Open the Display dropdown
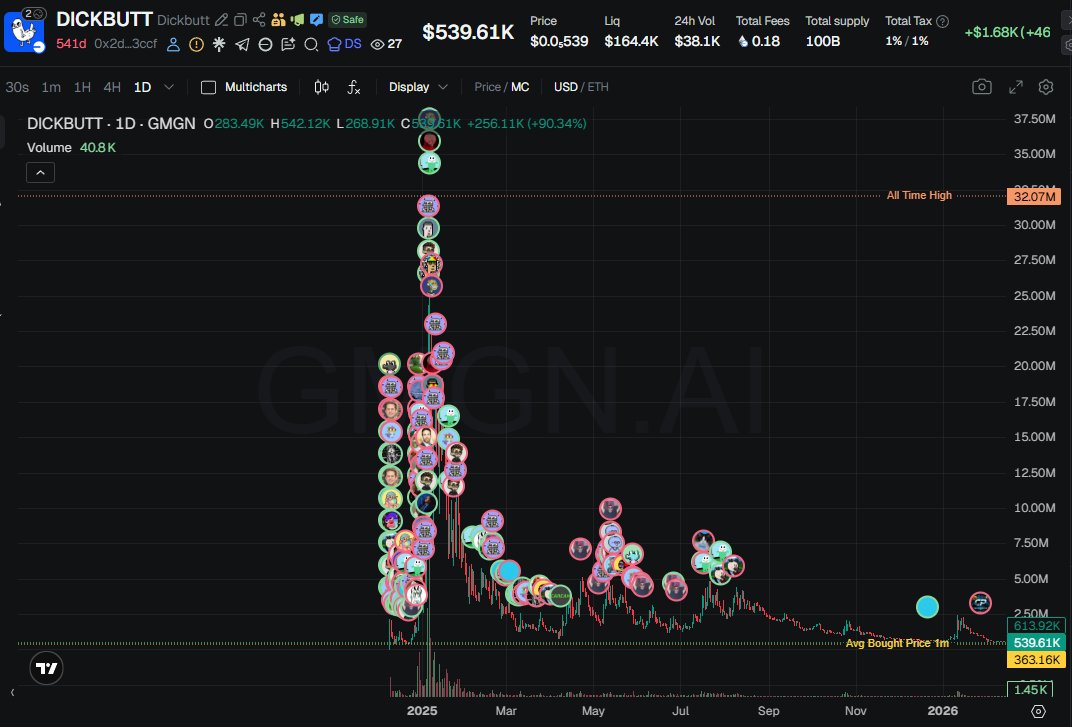 pos(418,87)
